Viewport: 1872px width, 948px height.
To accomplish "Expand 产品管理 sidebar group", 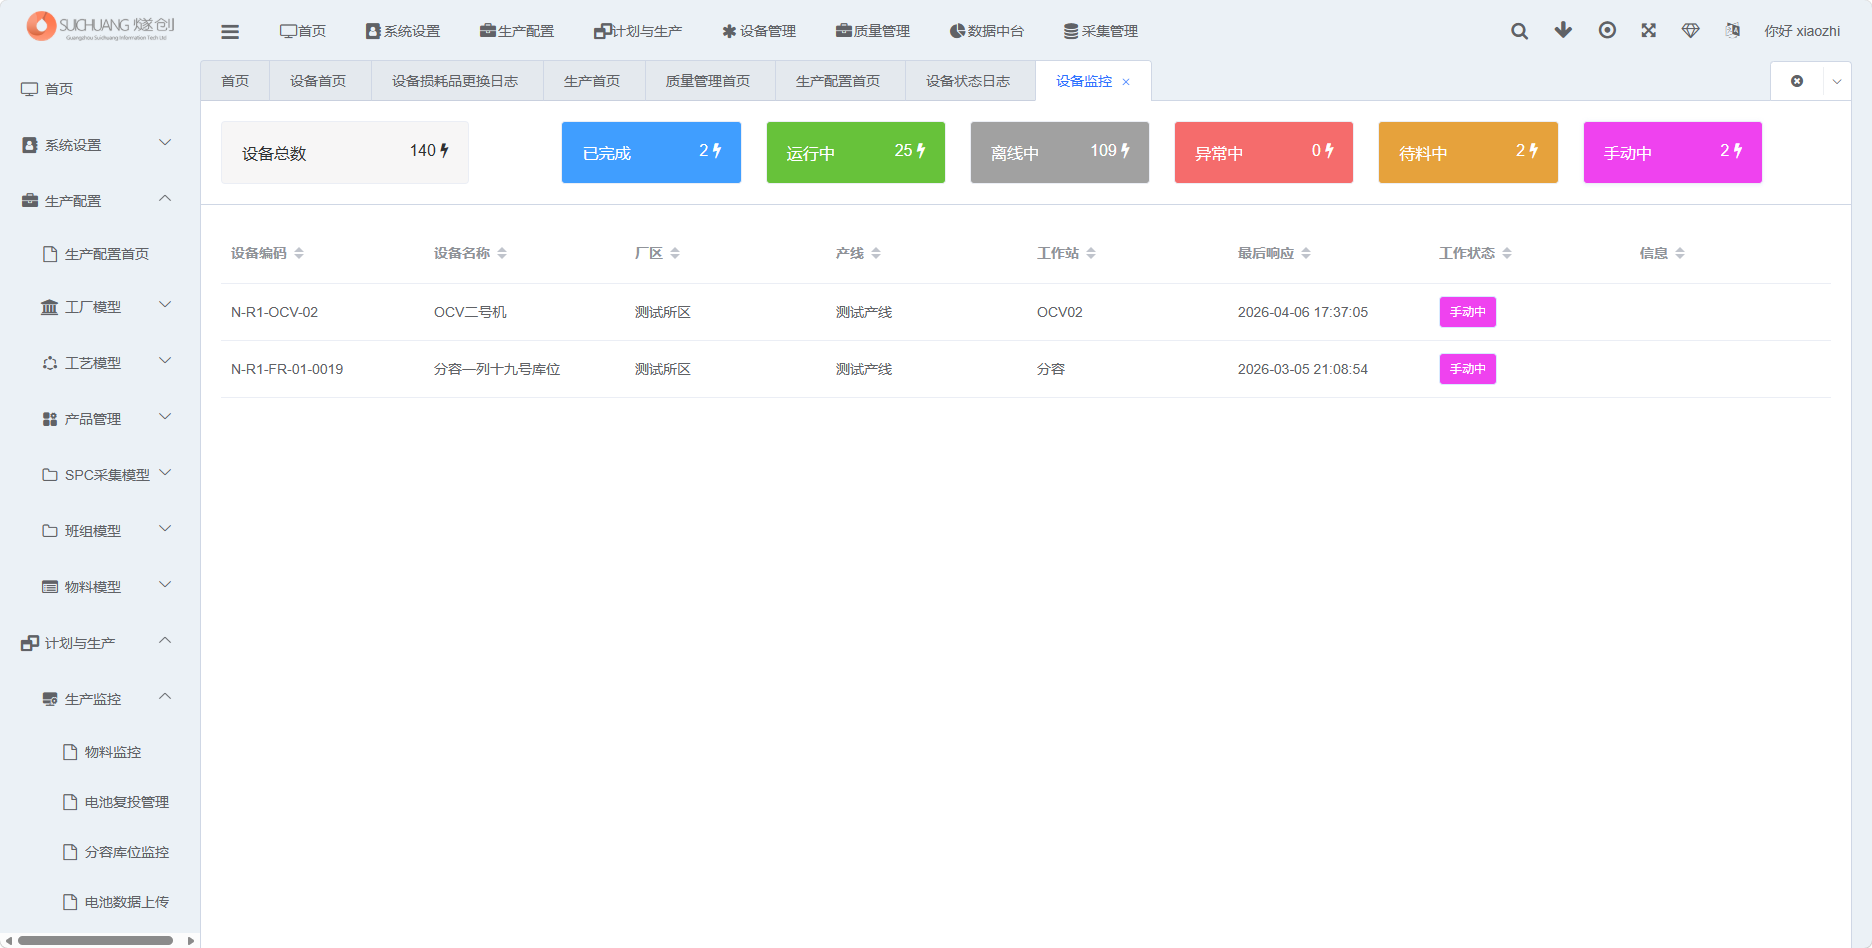I will 100,419.
